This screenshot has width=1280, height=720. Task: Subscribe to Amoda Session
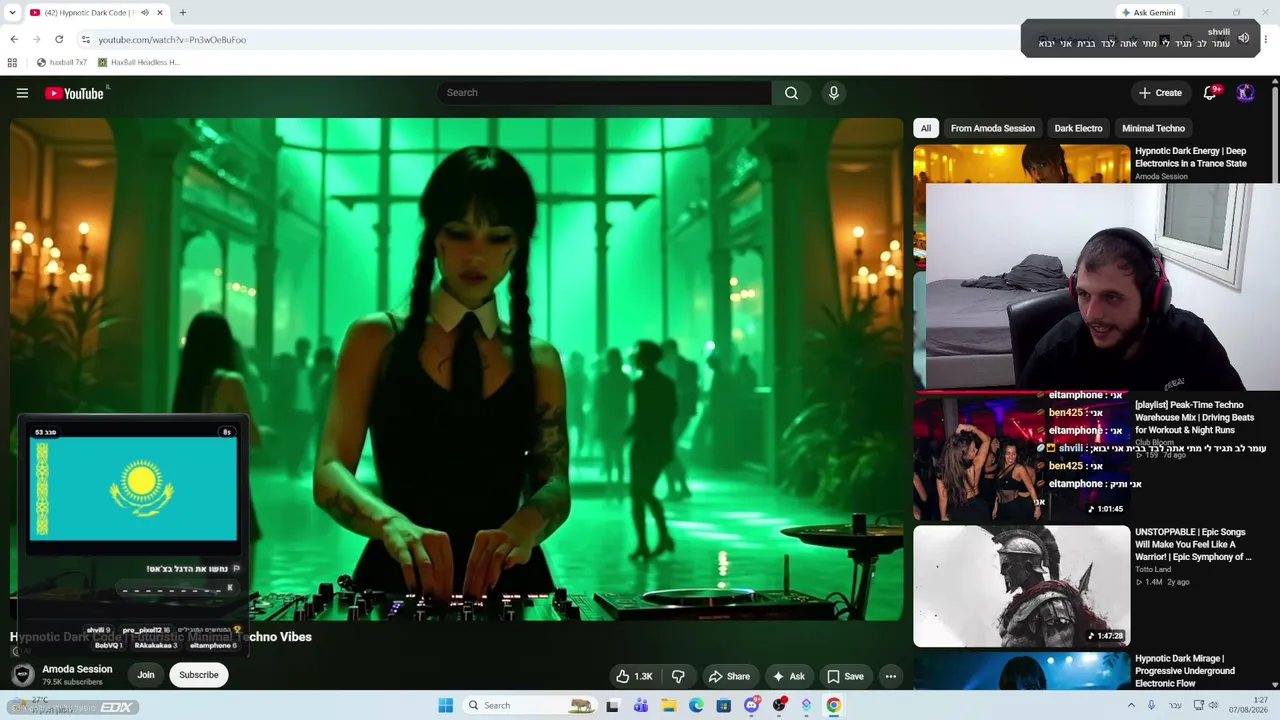click(x=198, y=675)
